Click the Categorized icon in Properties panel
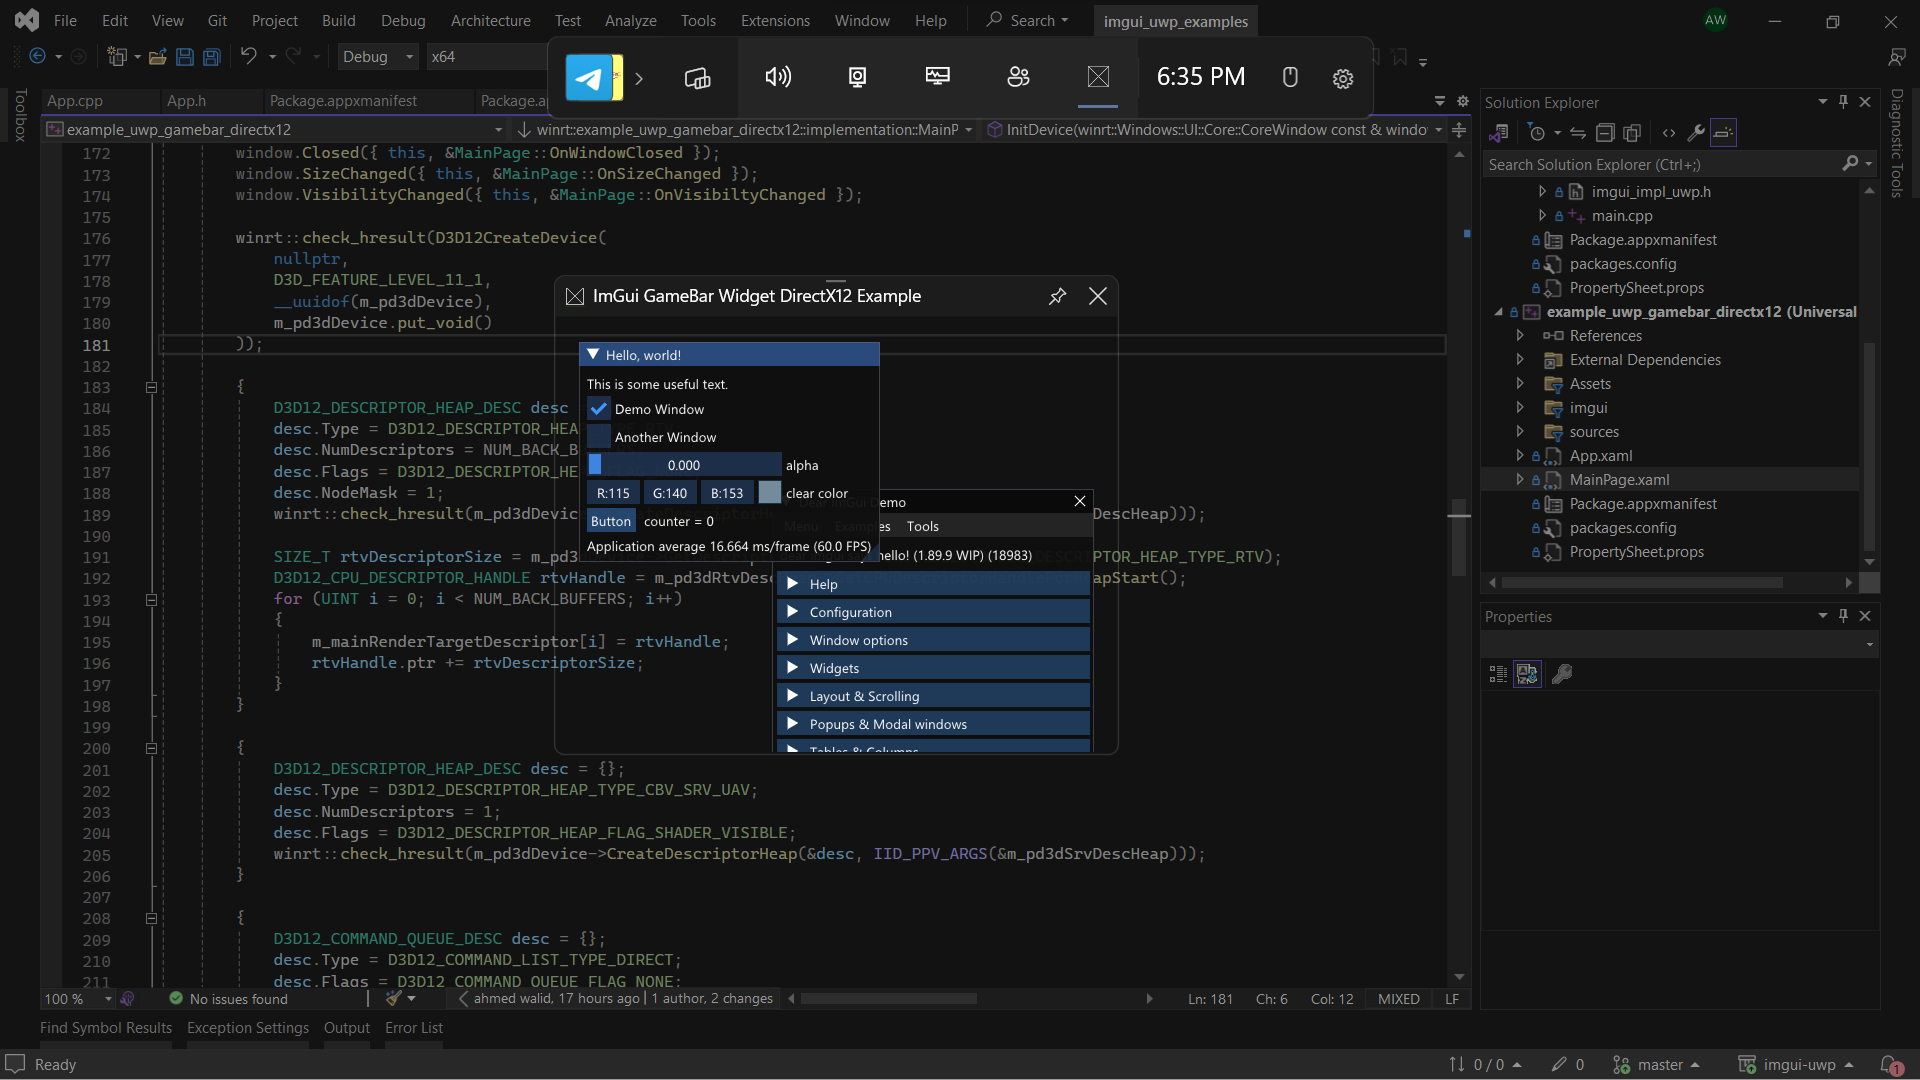This screenshot has height=1080, width=1920. [x=1498, y=674]
